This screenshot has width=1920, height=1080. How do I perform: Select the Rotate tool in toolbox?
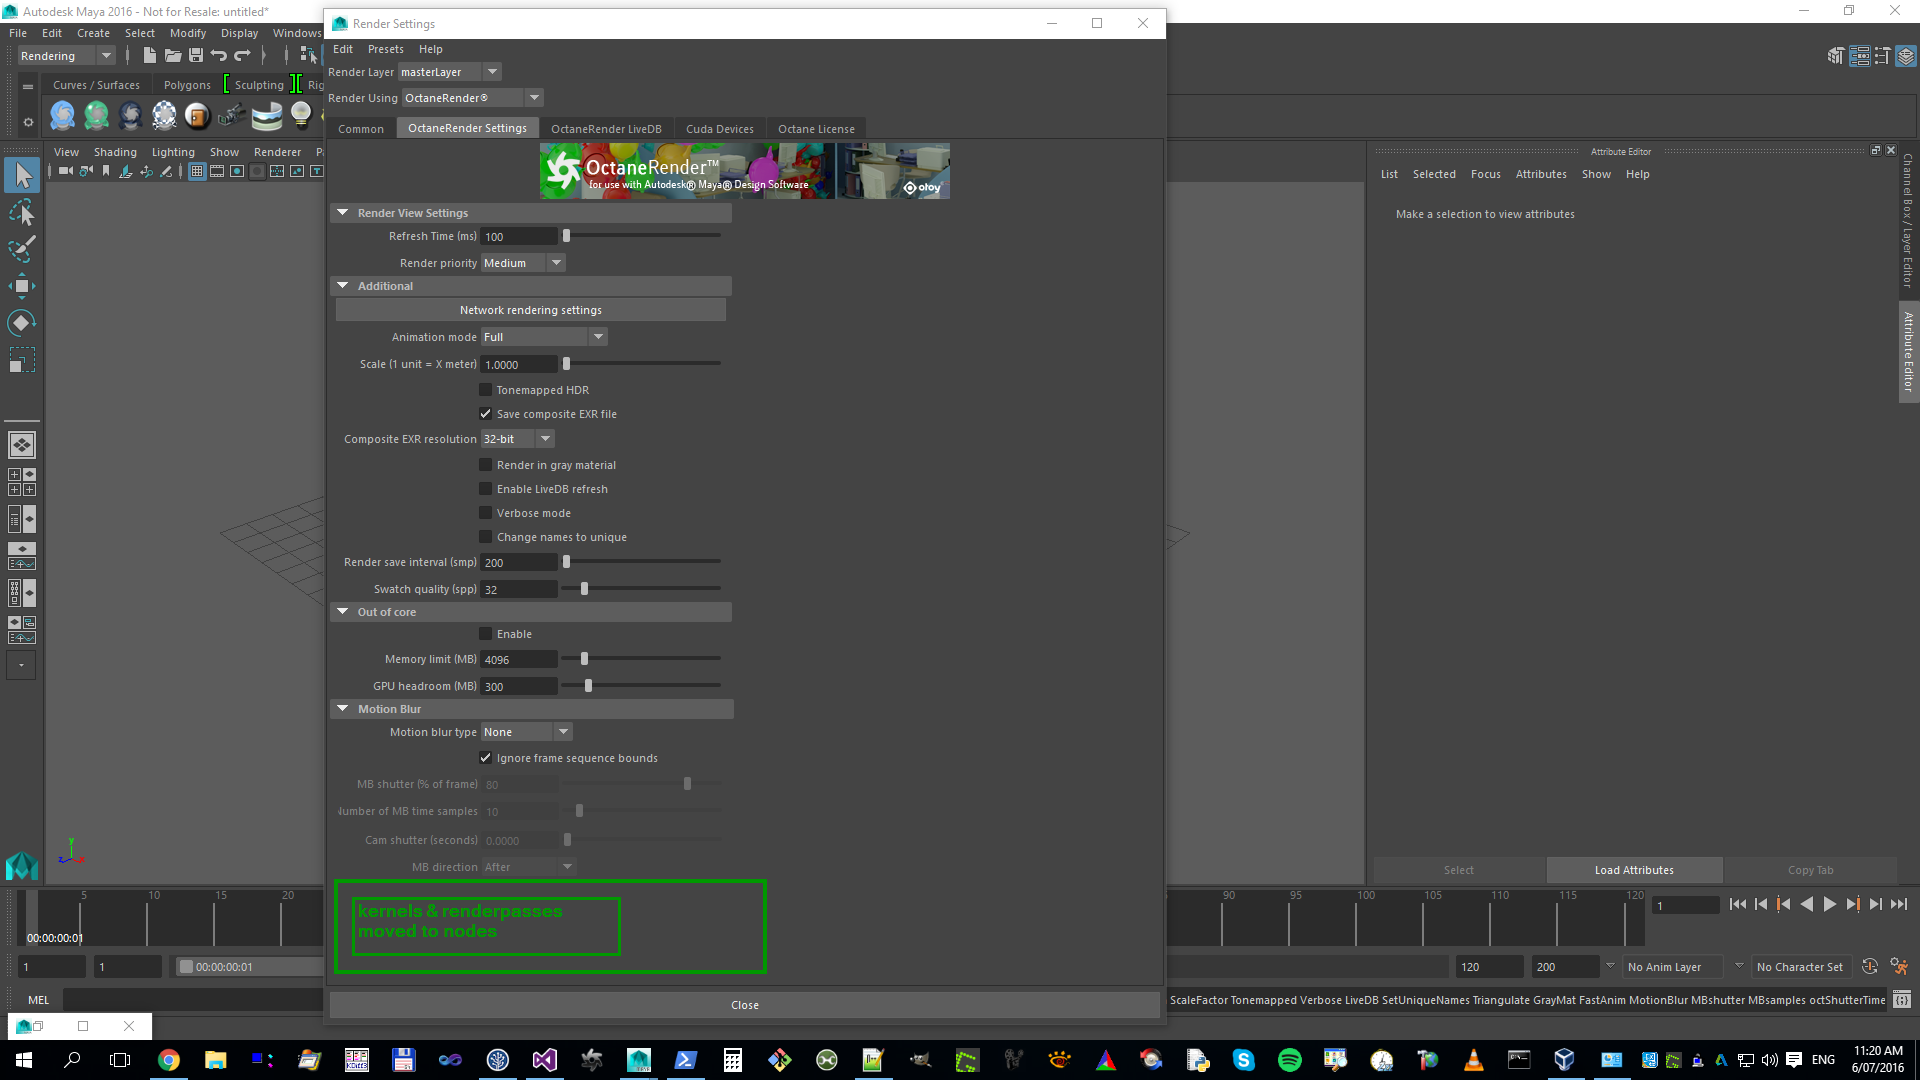pos(21,323)
